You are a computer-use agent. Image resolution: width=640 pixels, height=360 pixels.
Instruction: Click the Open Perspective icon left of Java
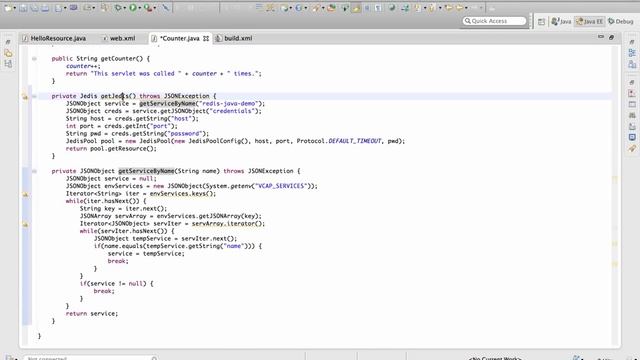[541, 22]
